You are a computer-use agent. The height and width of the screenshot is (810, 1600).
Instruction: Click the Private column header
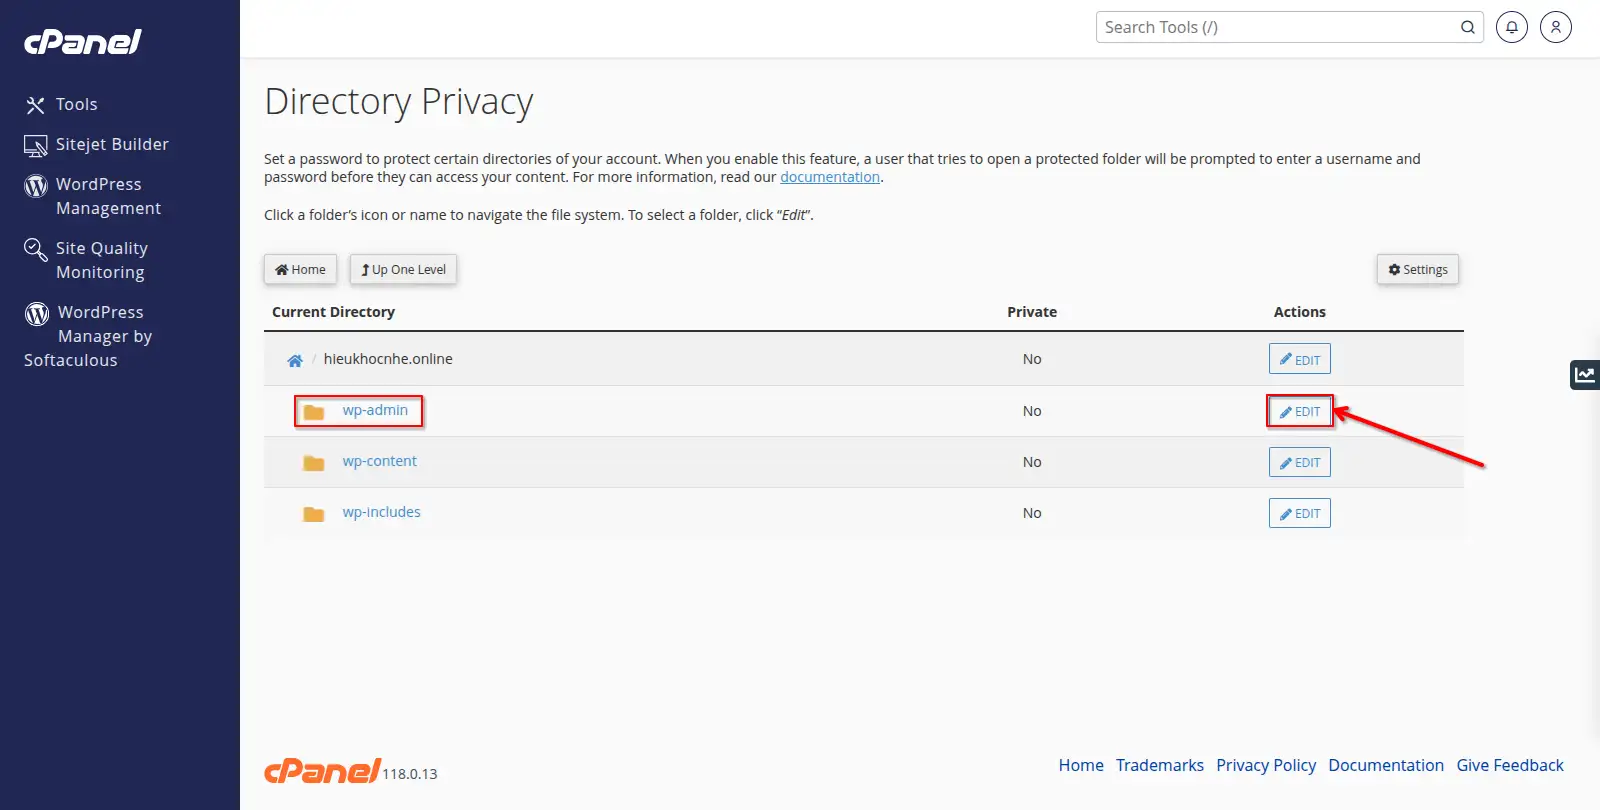click(1032, 312)
